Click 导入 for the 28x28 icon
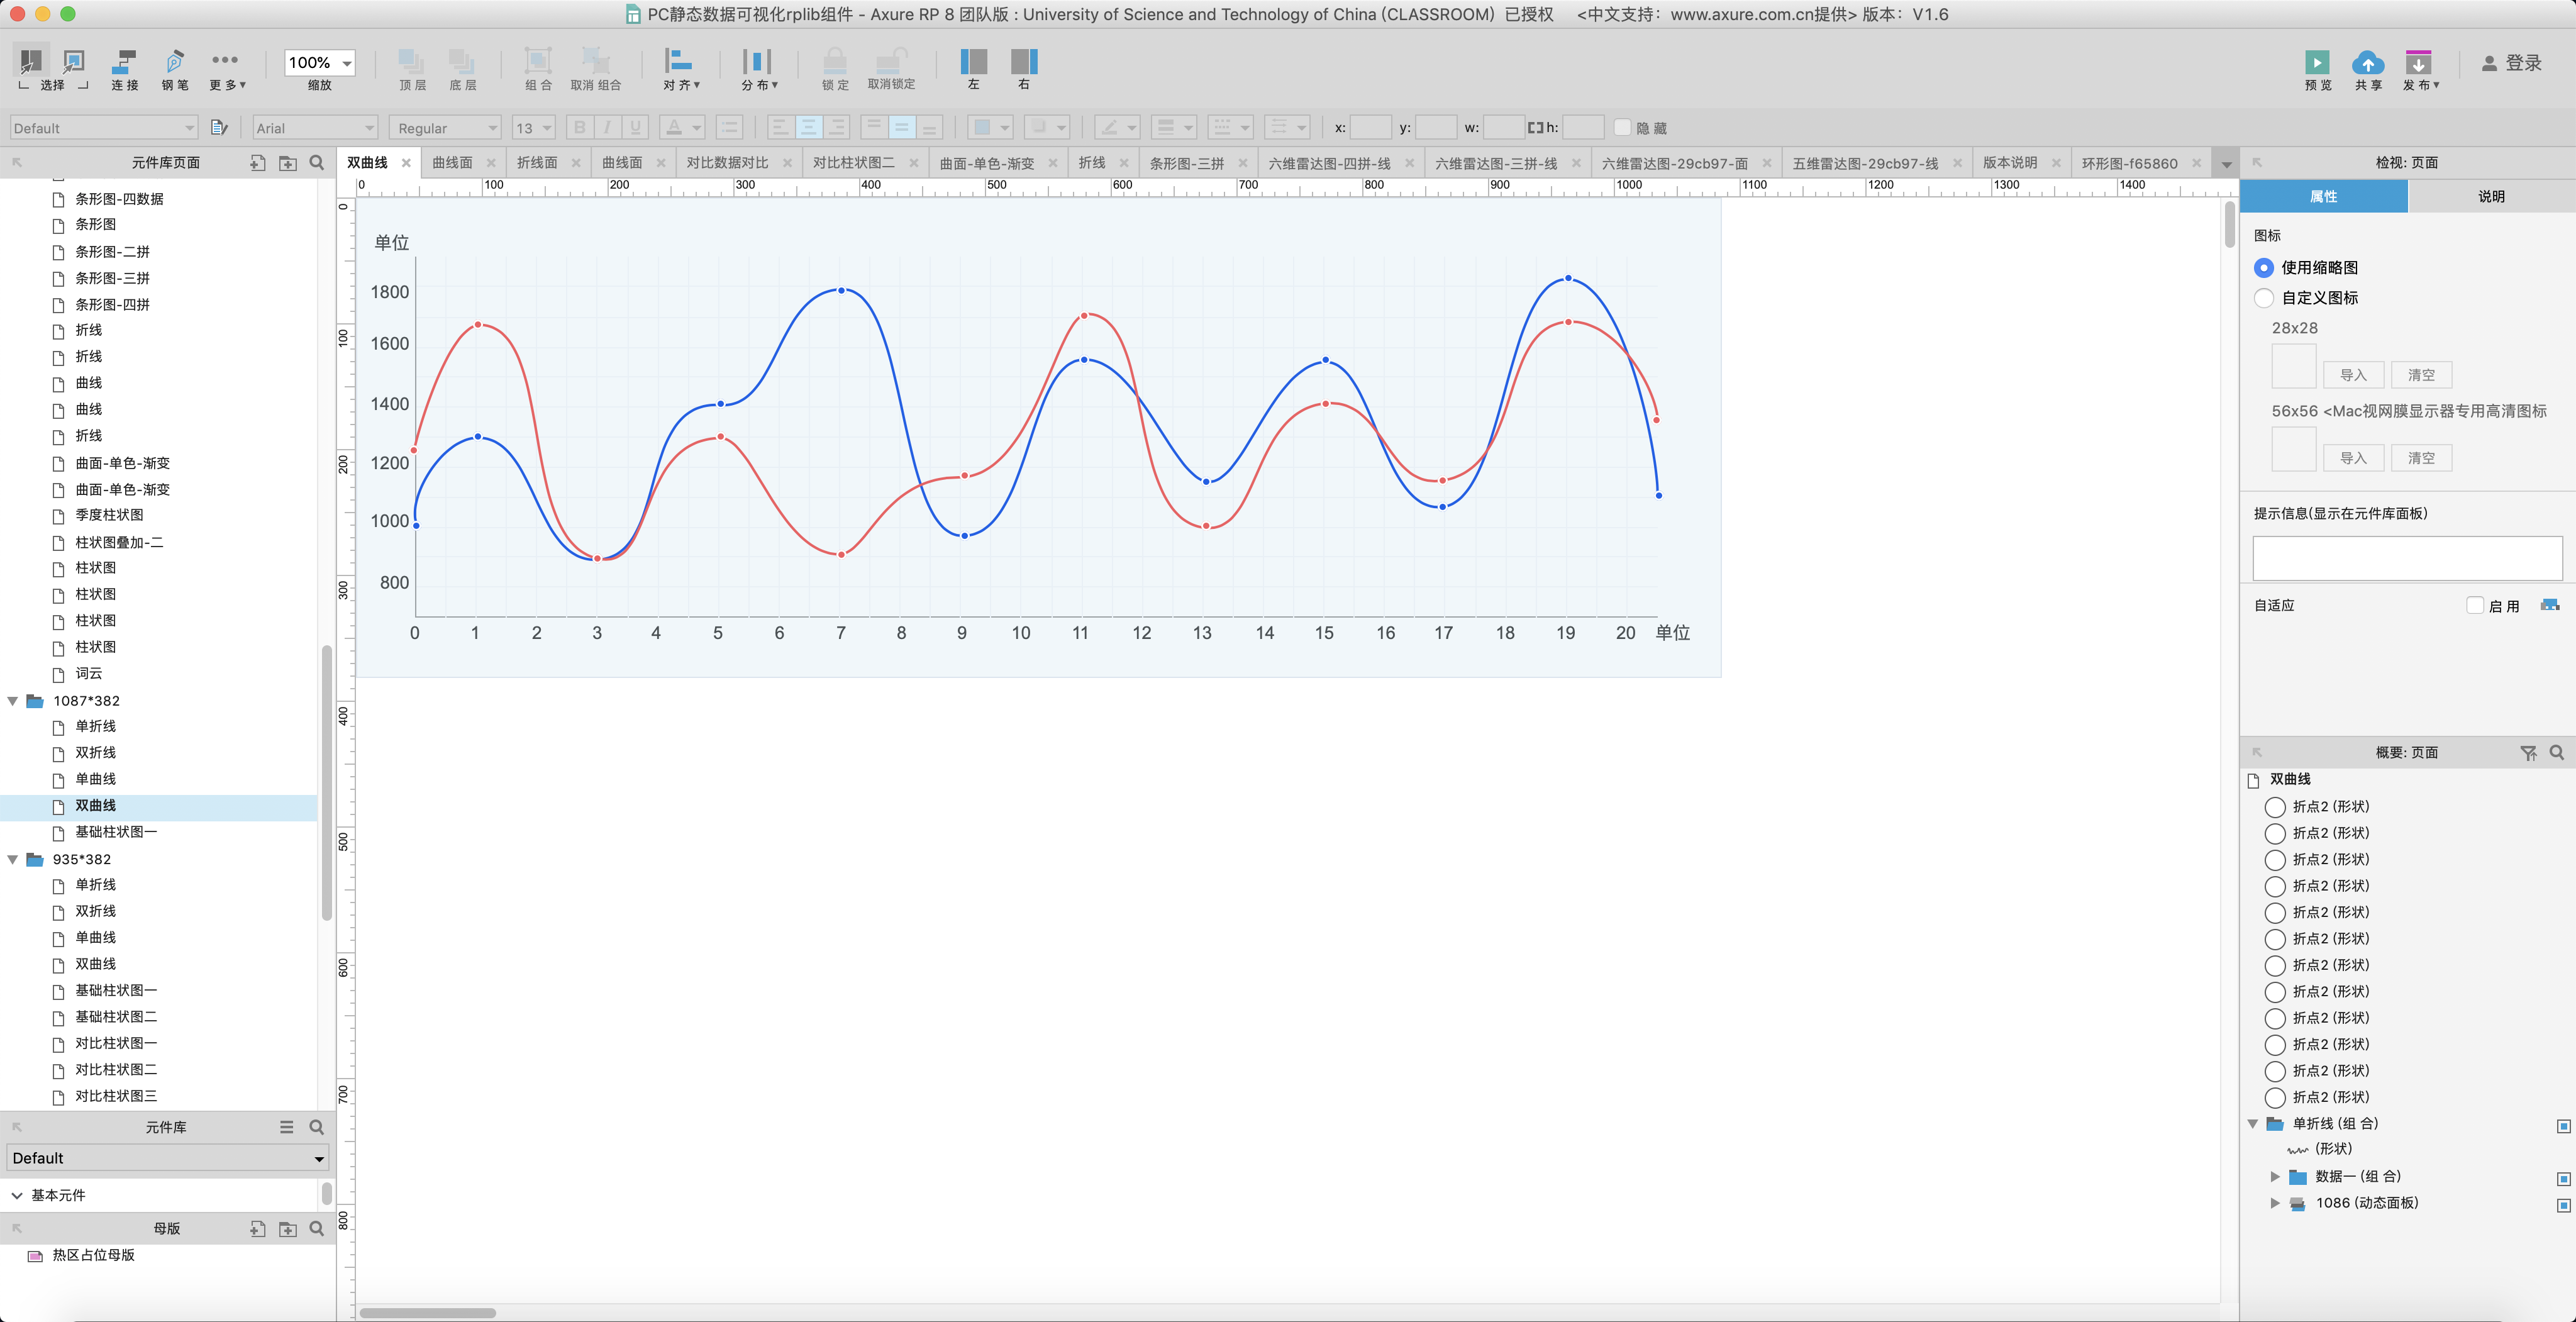The width and height of the screenshot is (2576, 1322). (x=2353, y=375)
